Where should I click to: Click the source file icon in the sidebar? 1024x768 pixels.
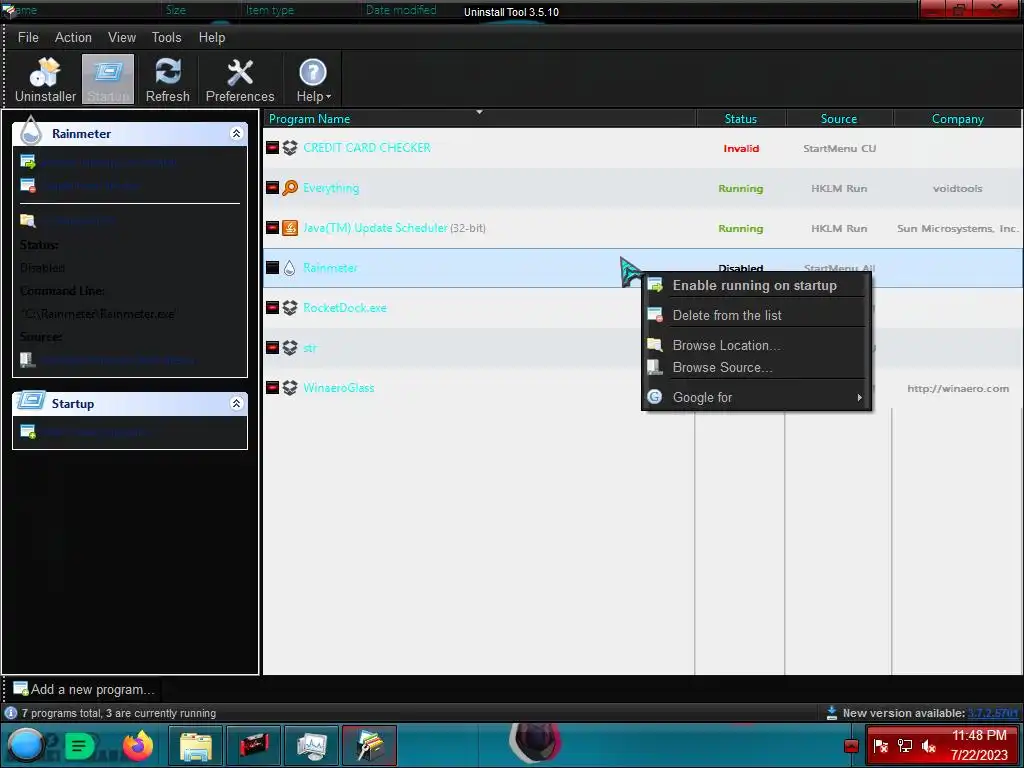tap(27, 360)
